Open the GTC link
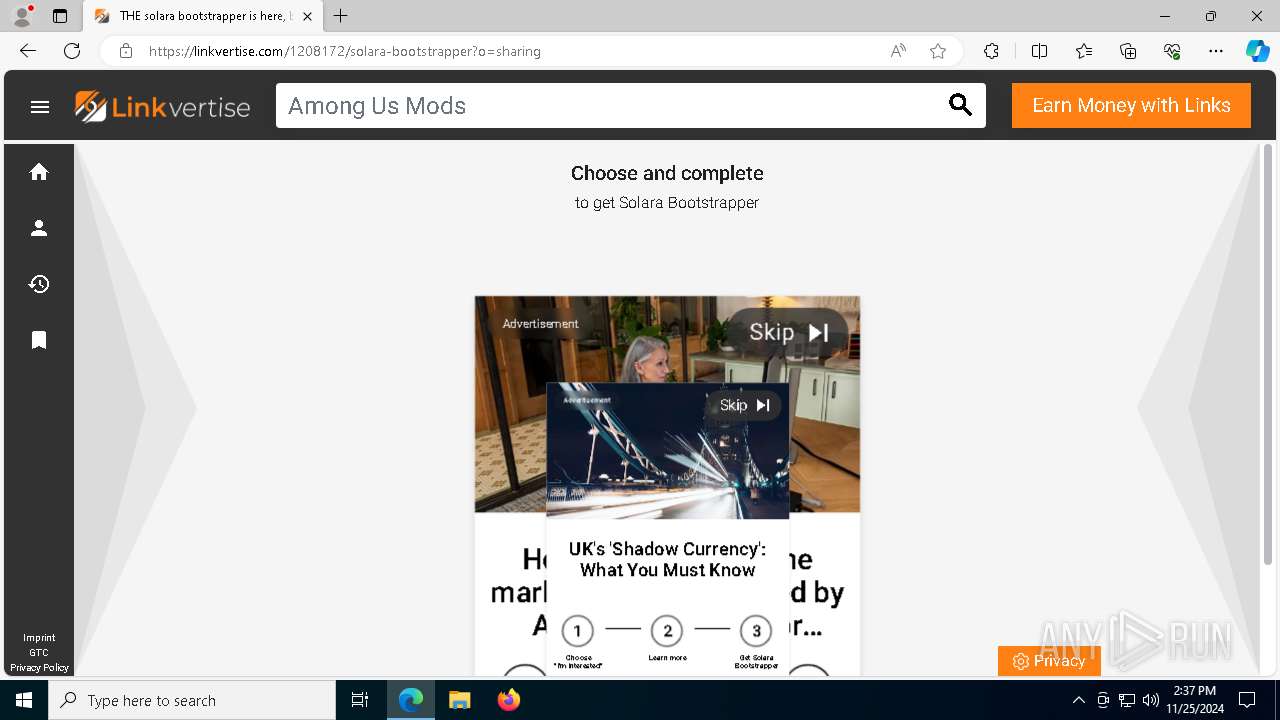Image resolution: width=1280 pixels, height=720 pixels. [39, 653]
